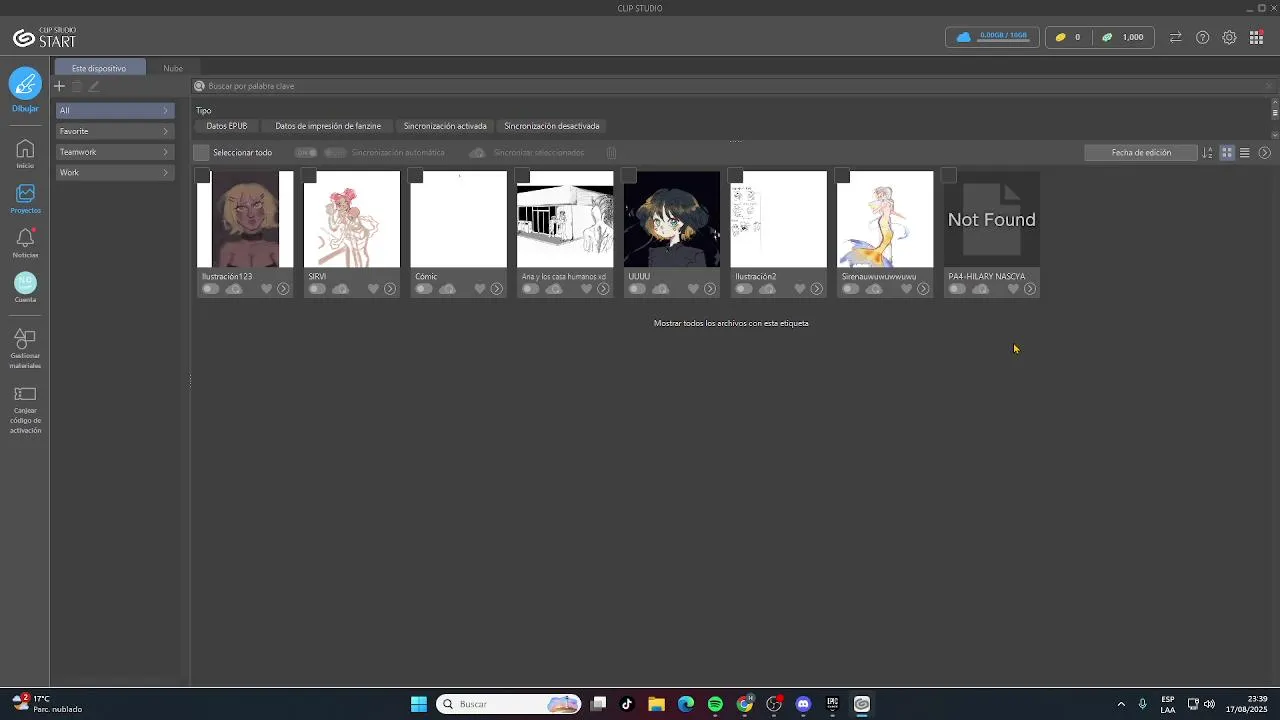Toggle sync switch for Ana y los casa humanos
Screen dimensions: 1280x720
click(530, 289)
